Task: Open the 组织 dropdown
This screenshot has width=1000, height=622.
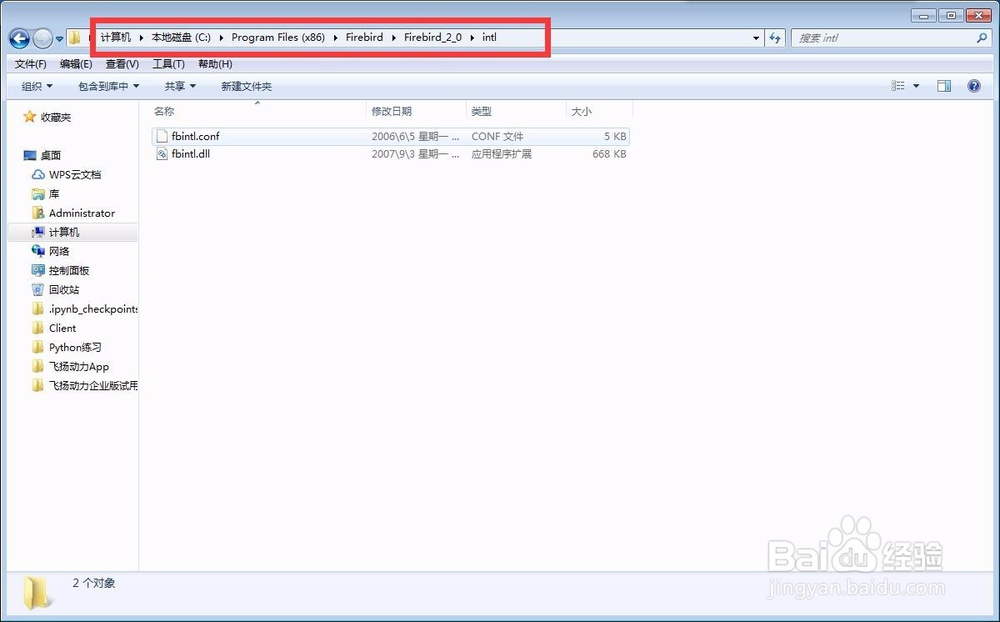Action: [x=37, y=86]
